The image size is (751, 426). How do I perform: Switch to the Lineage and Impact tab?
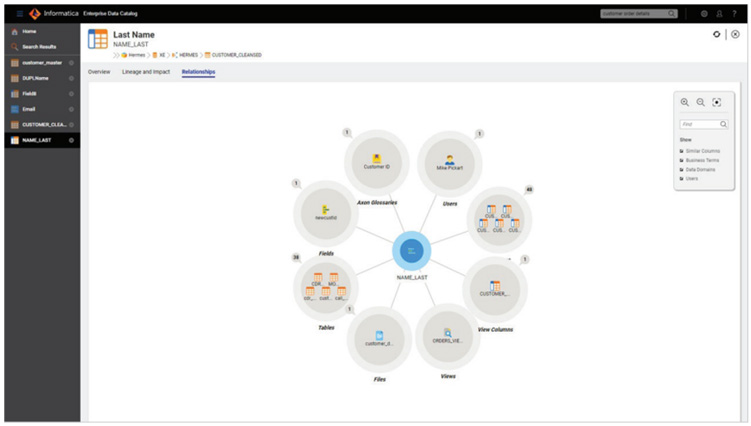[146, 72]
